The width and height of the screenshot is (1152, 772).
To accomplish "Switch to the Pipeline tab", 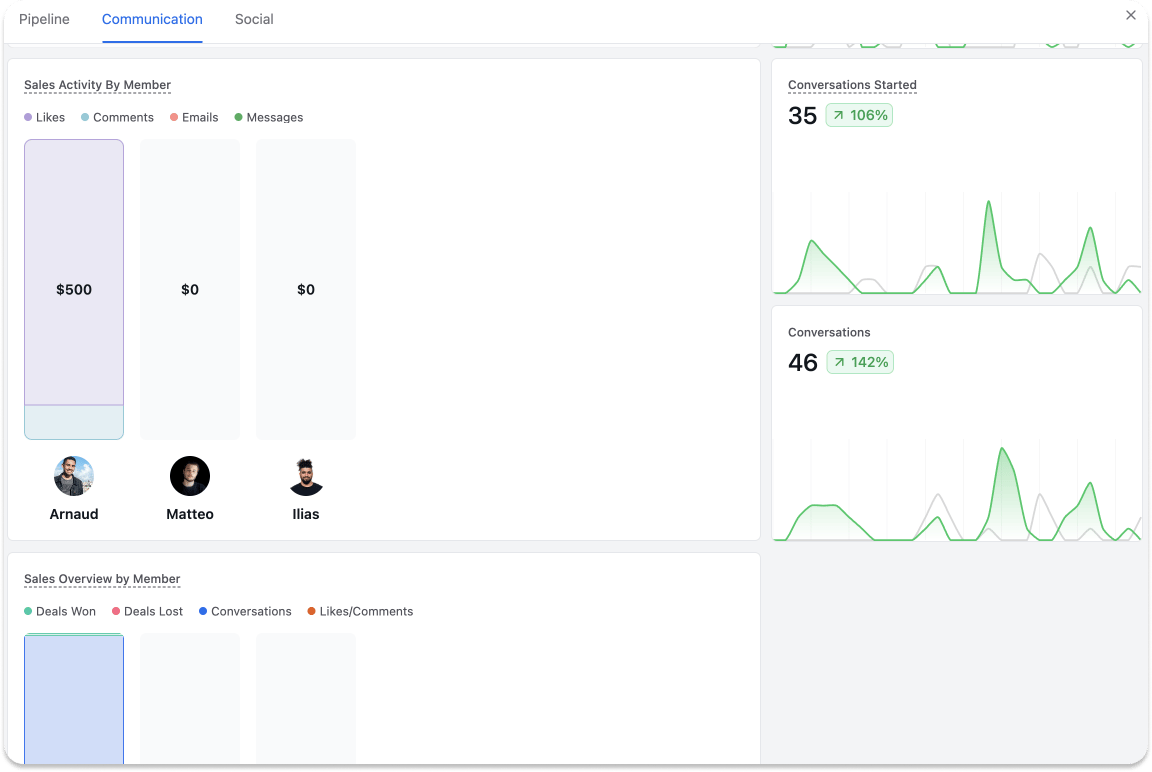I will pyautogui.click(x=44, y=19).
